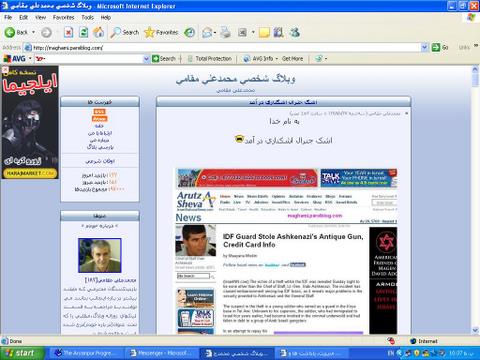The width and height of the screenshot is (480, 360).
Task: Click the vertical scrollbar down arrow
Action: [x=475, y=330]
